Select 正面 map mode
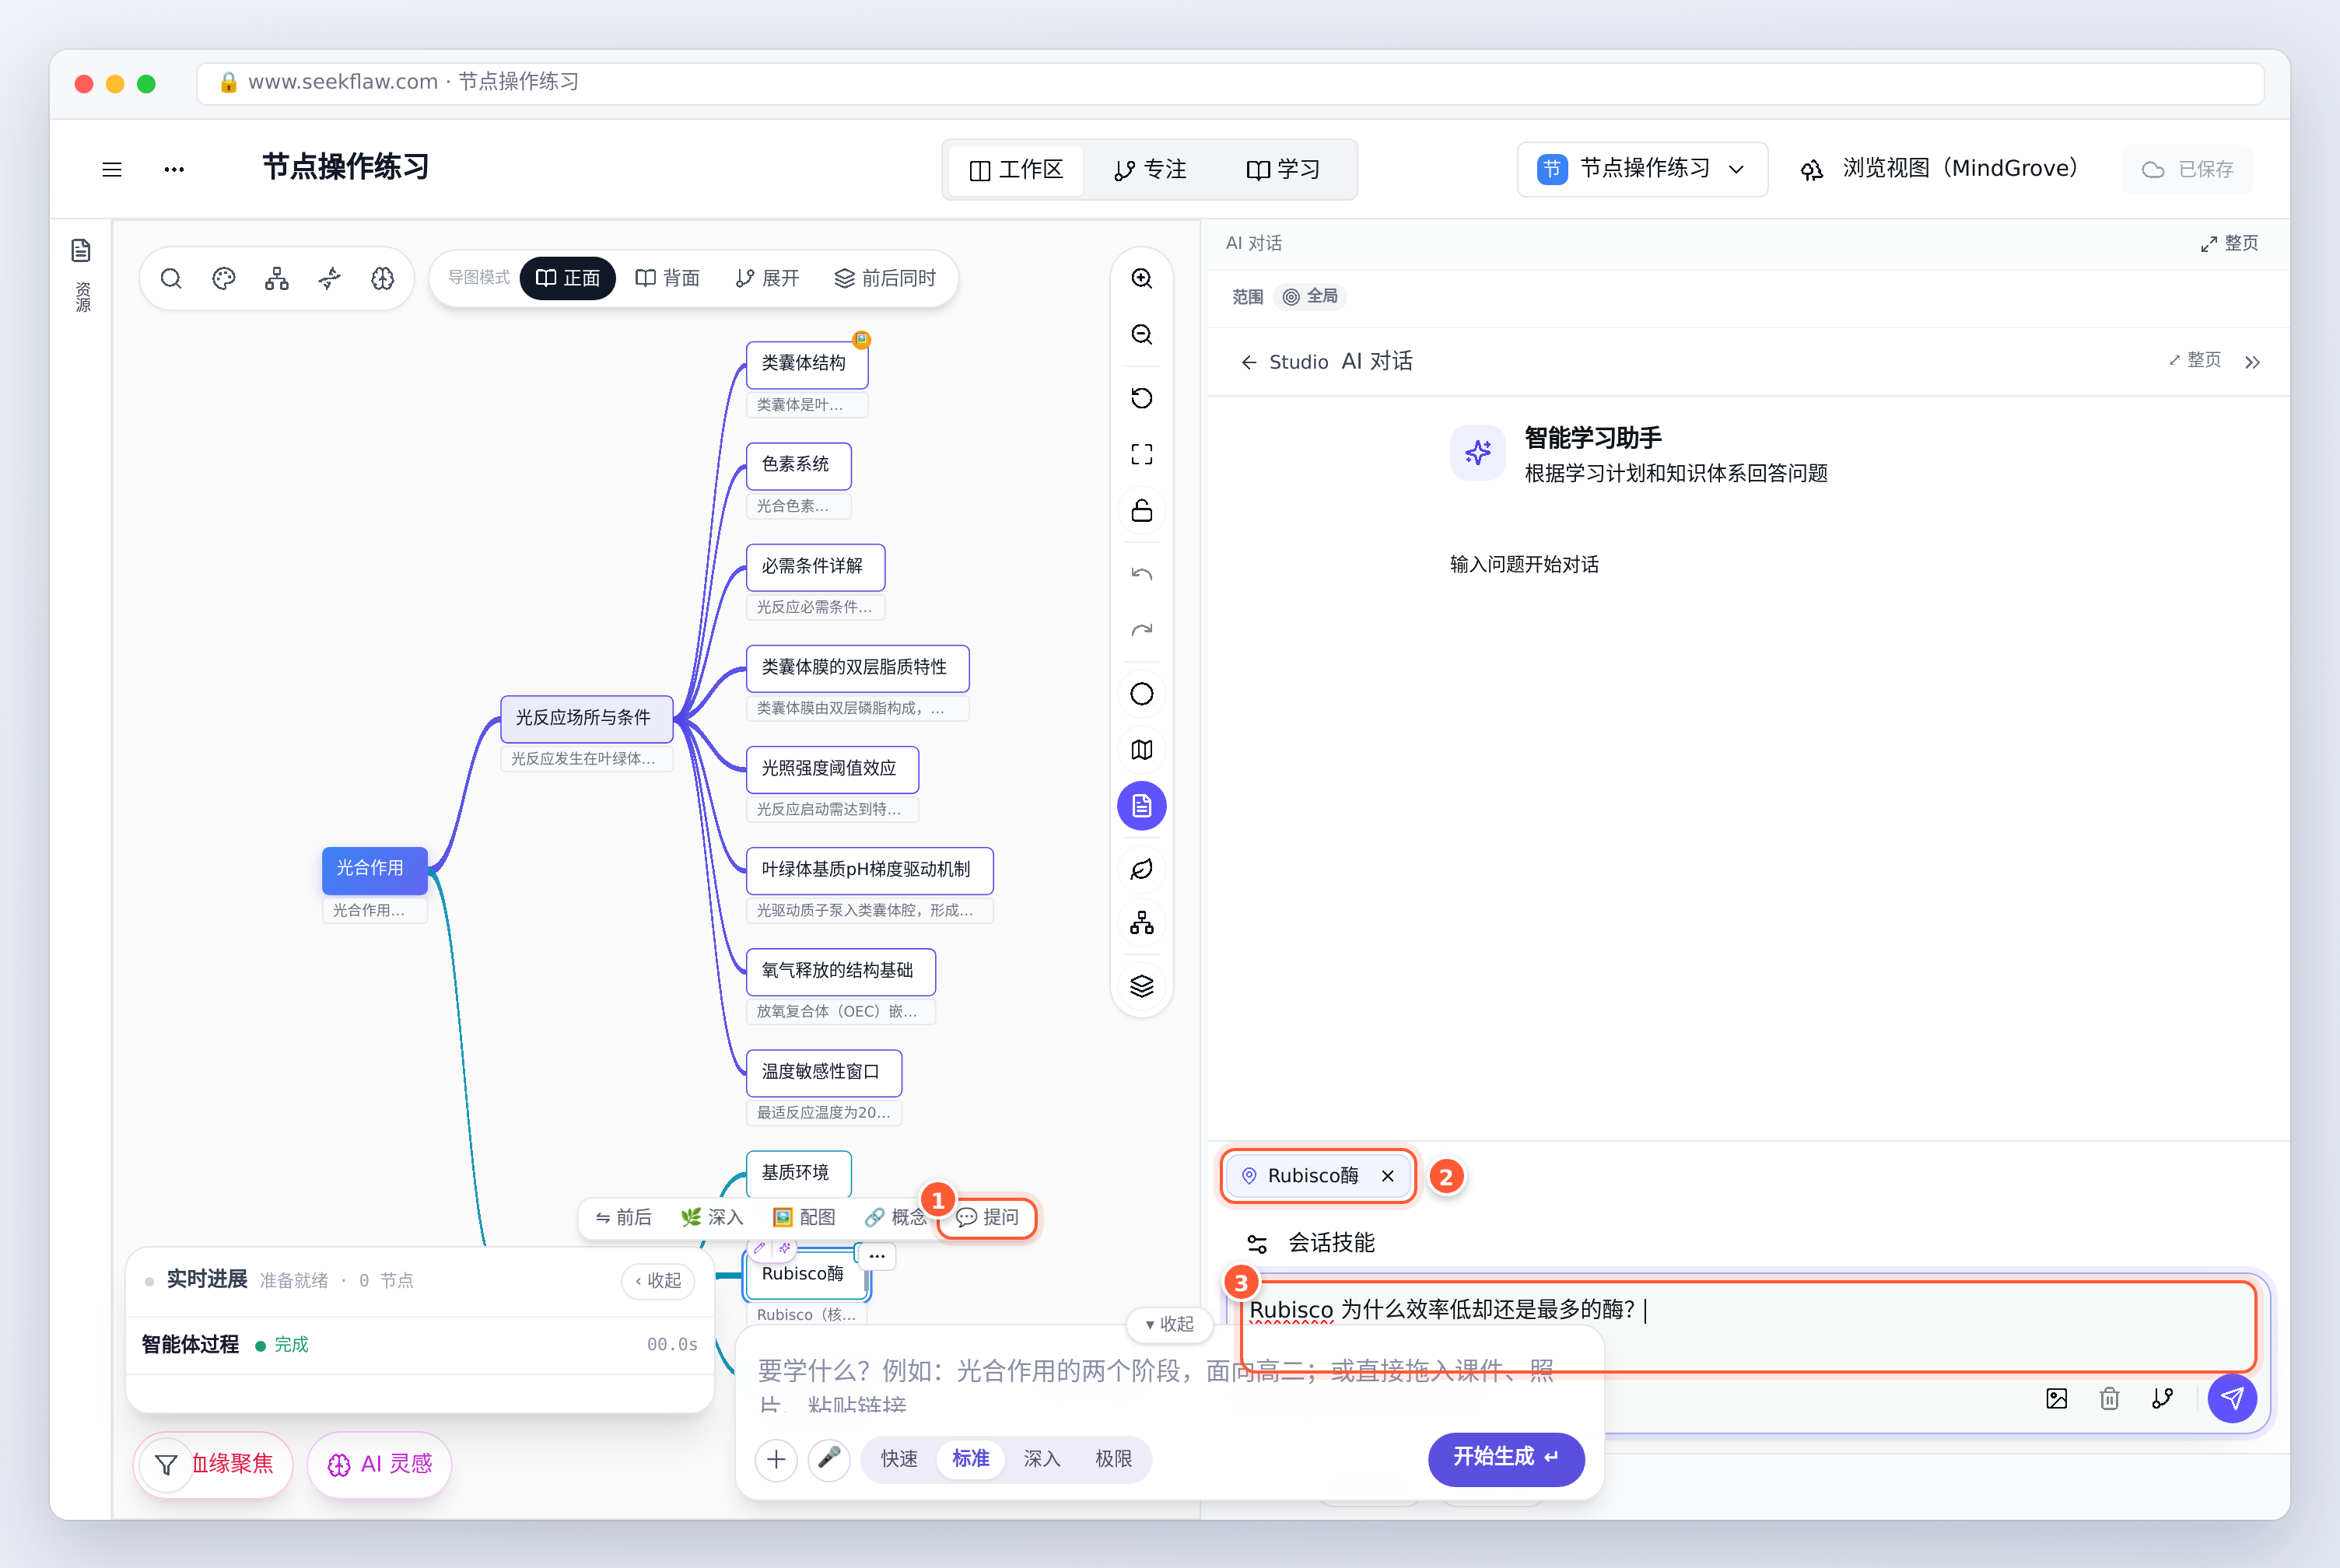This screenshot has height=1568, width=2340. [568, 278]
